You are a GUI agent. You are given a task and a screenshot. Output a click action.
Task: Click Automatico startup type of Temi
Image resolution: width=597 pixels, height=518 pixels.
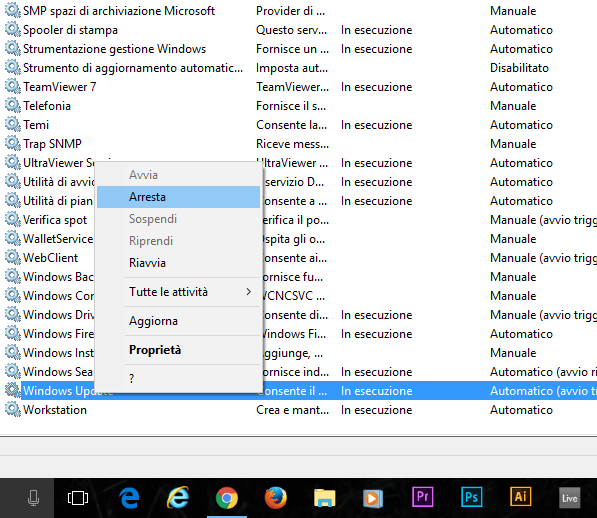pos(521,125)
